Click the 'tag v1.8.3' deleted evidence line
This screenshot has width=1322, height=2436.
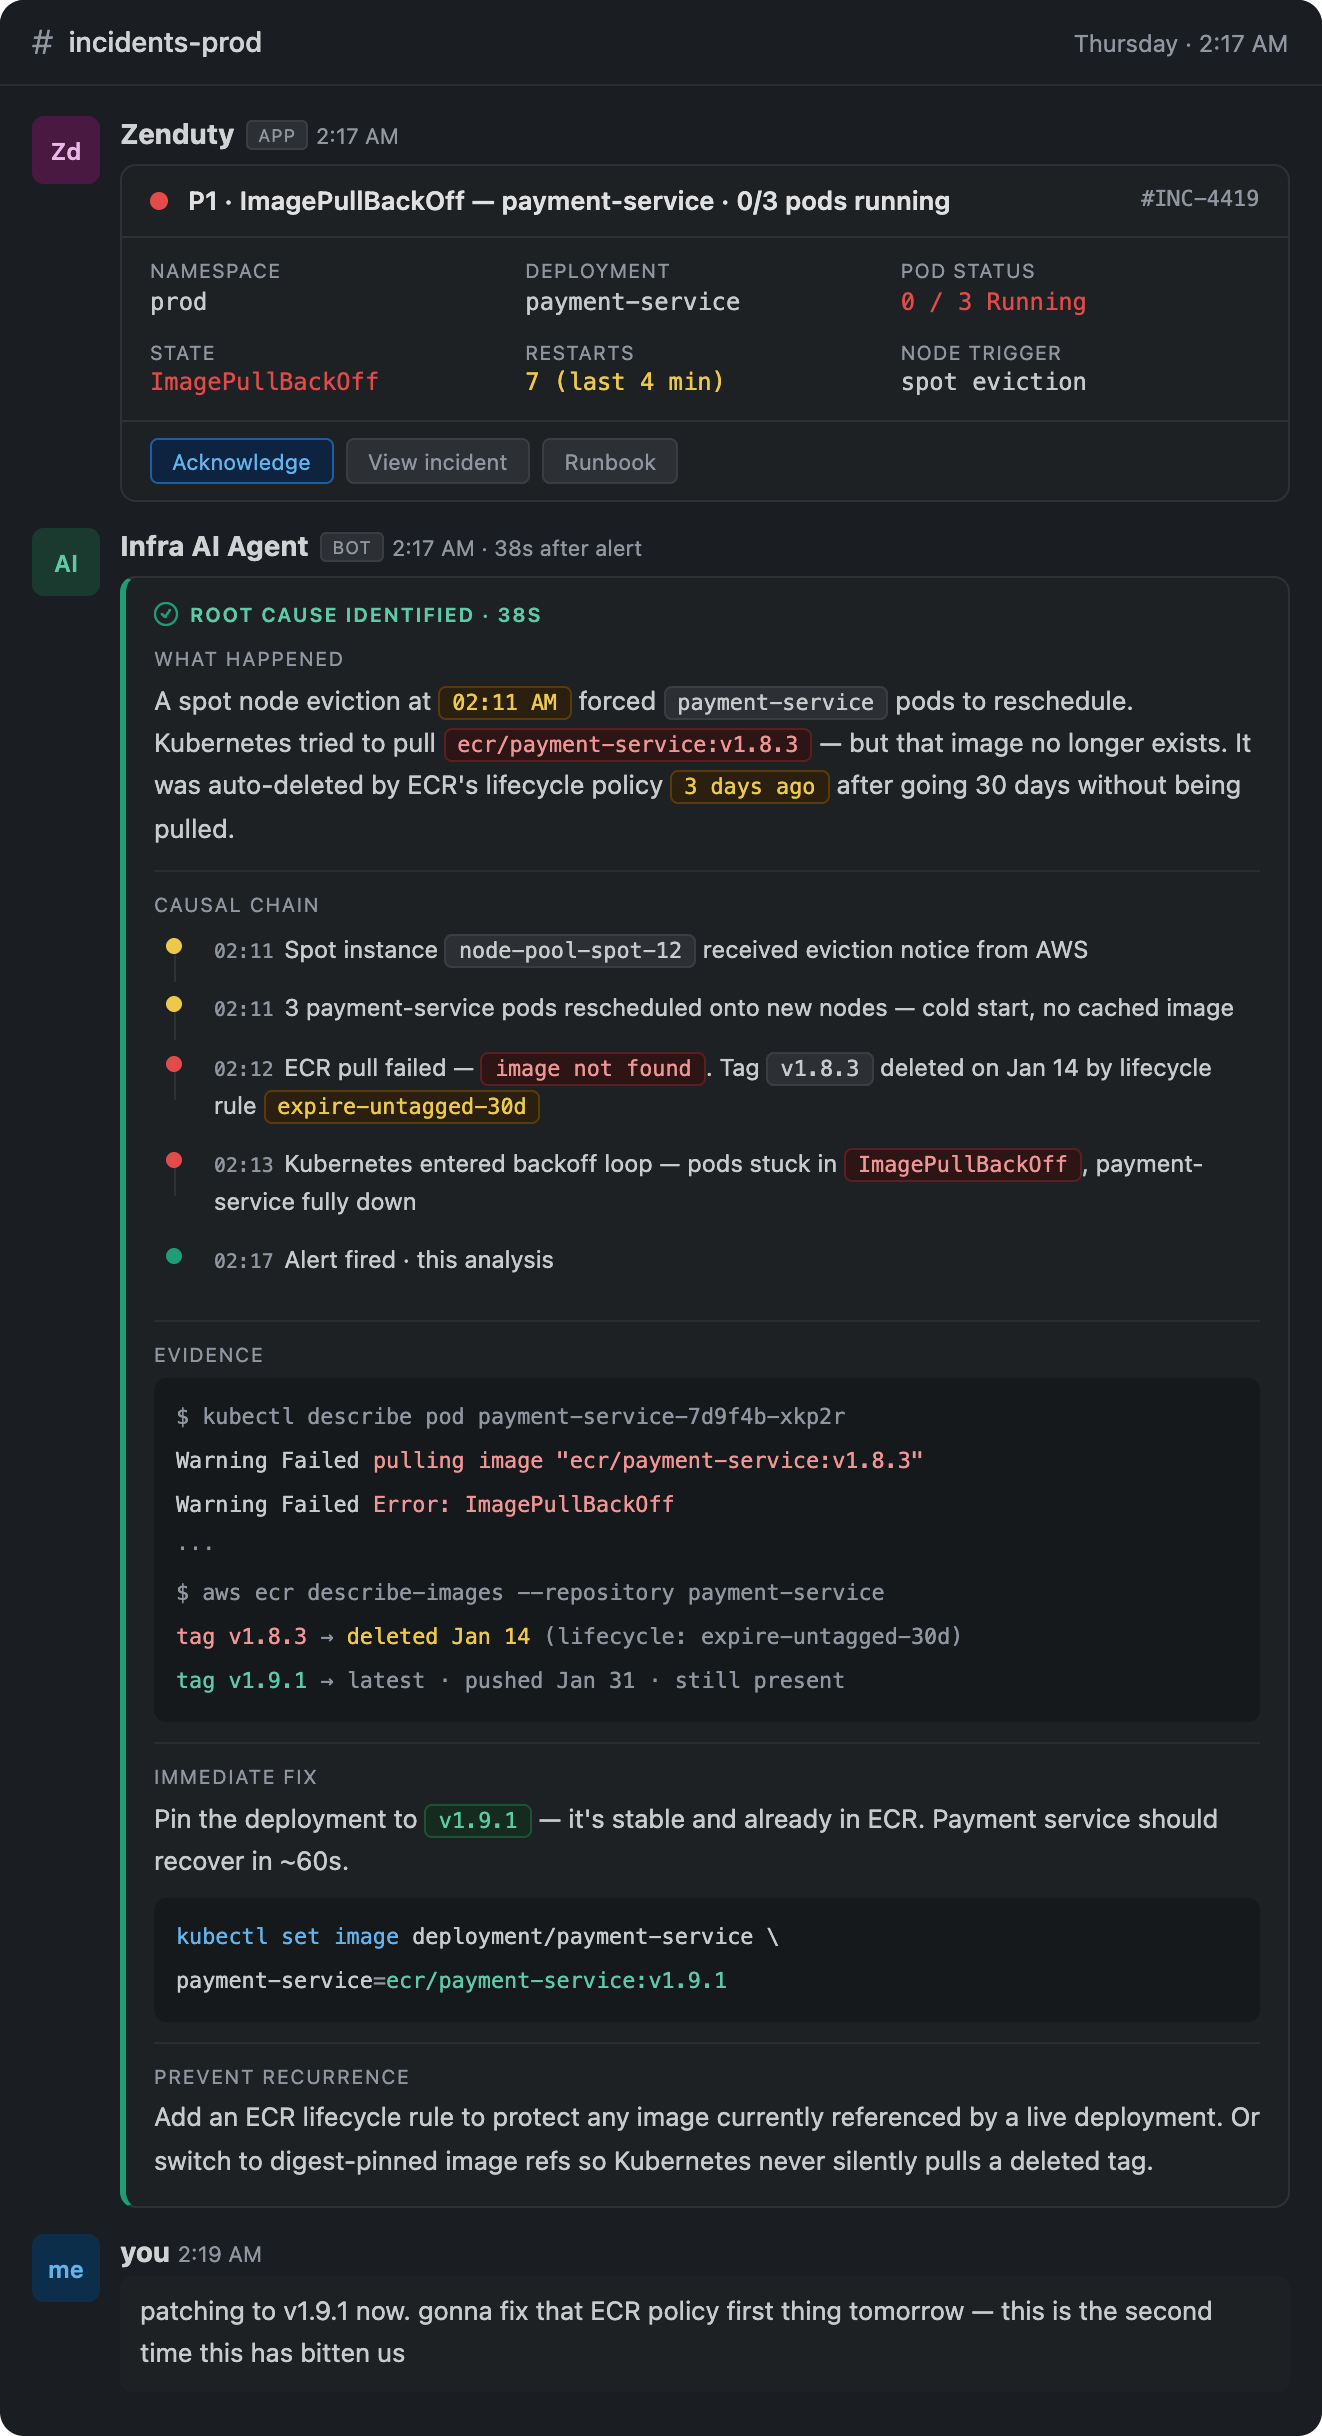(568, 1636)
